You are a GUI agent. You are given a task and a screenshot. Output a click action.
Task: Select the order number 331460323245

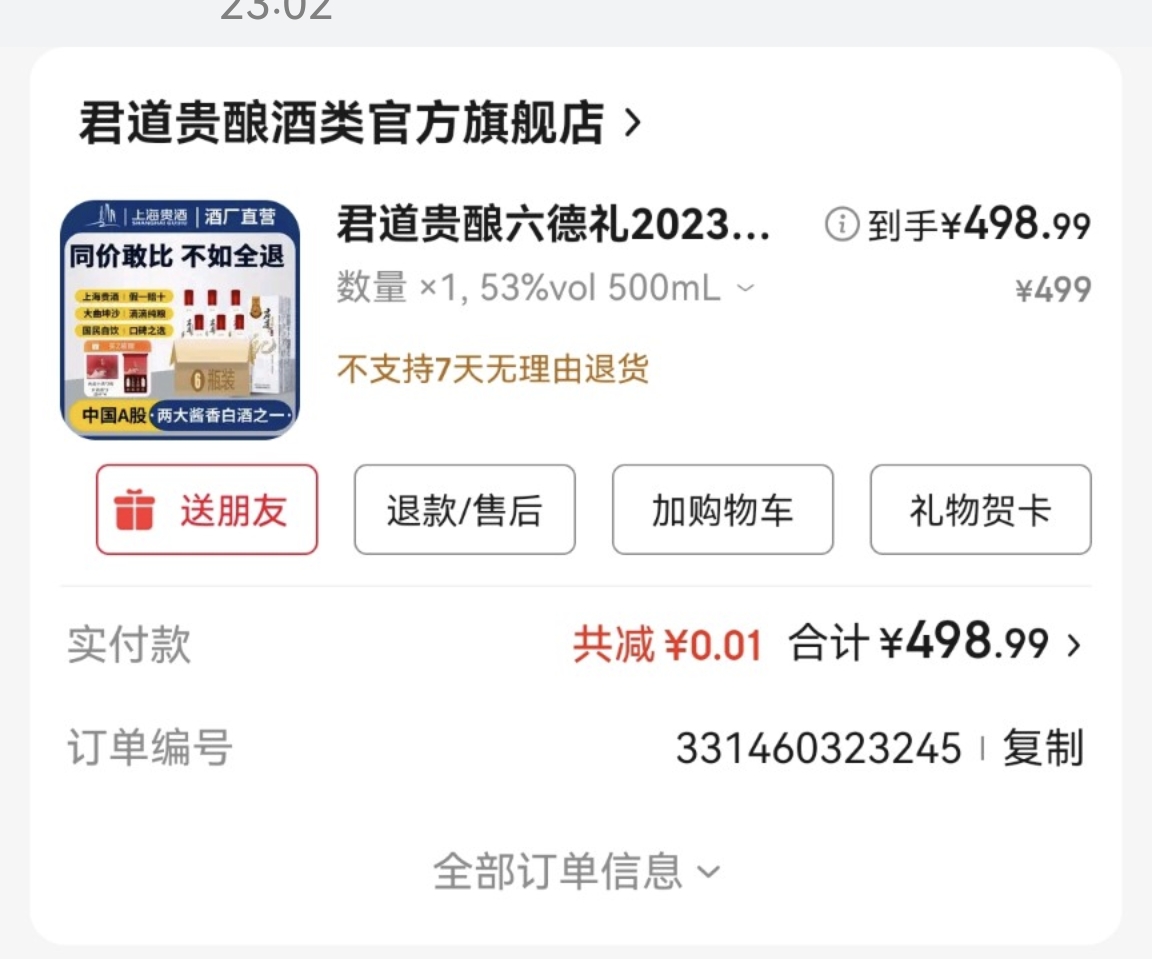pyautogui.click(x=818, y=748)
